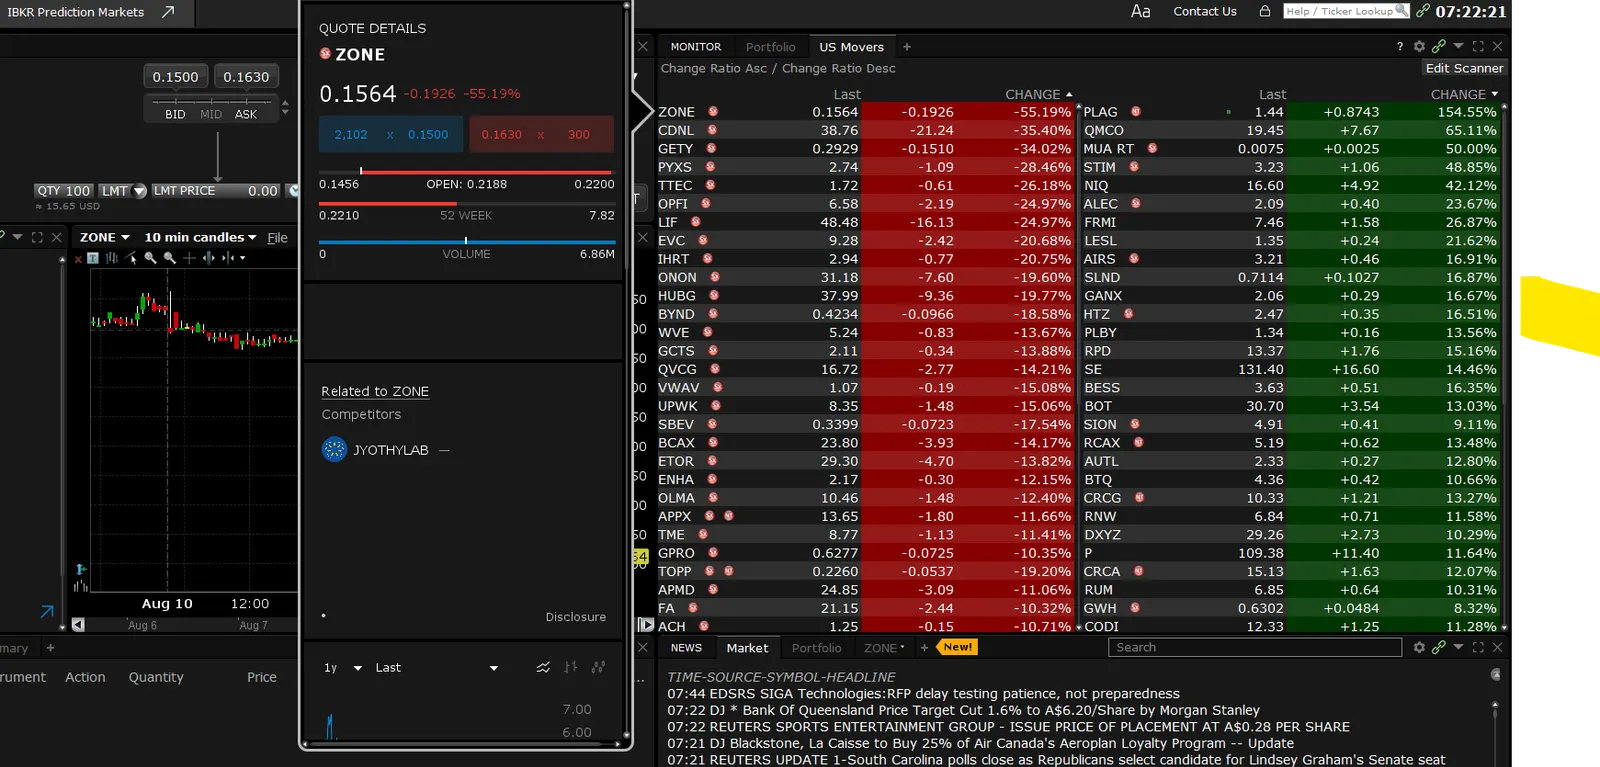Viewport: 1600px width, 767px height.
Task: Click the second magnifier zoom icon in chart toolbar
Action: pos(170,258)
